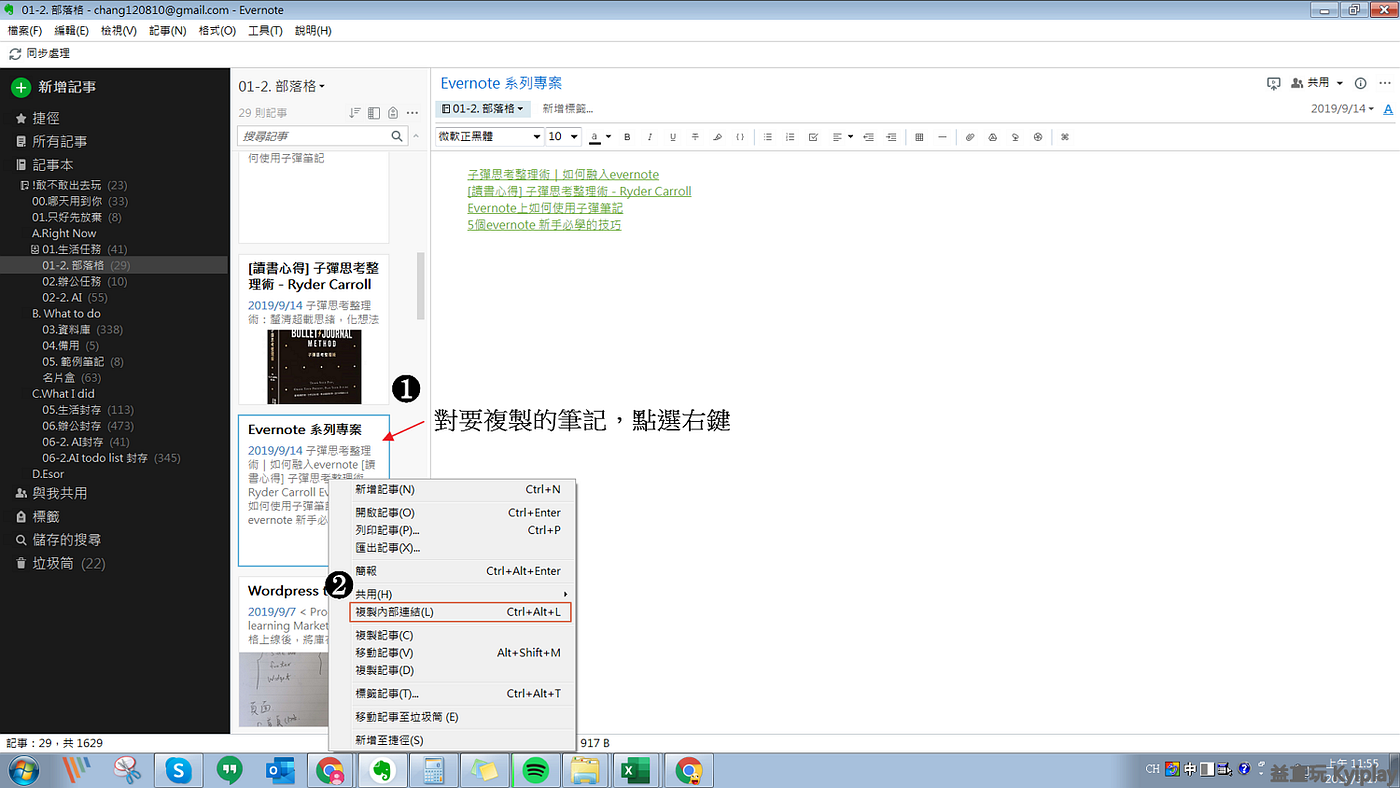
Task: Click the green 新增記事 plus icon
Action: click(21, 87)
